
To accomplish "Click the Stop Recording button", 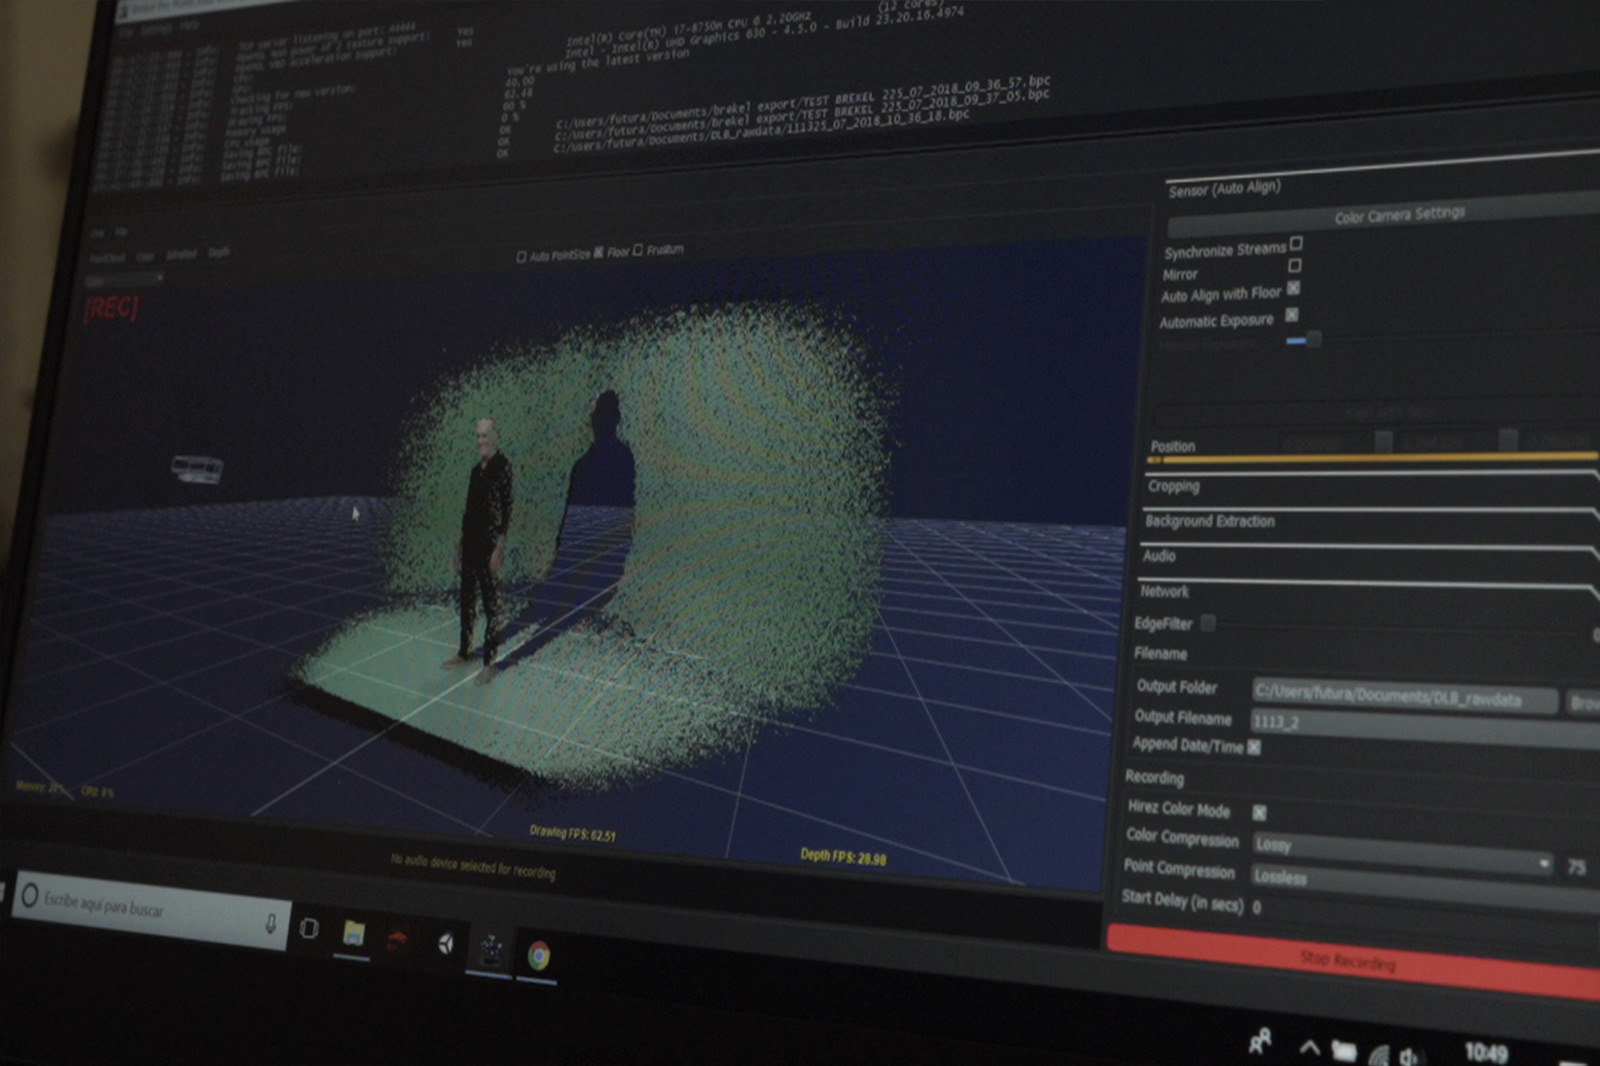I will pyautogui.click(x=1352, y=961).
